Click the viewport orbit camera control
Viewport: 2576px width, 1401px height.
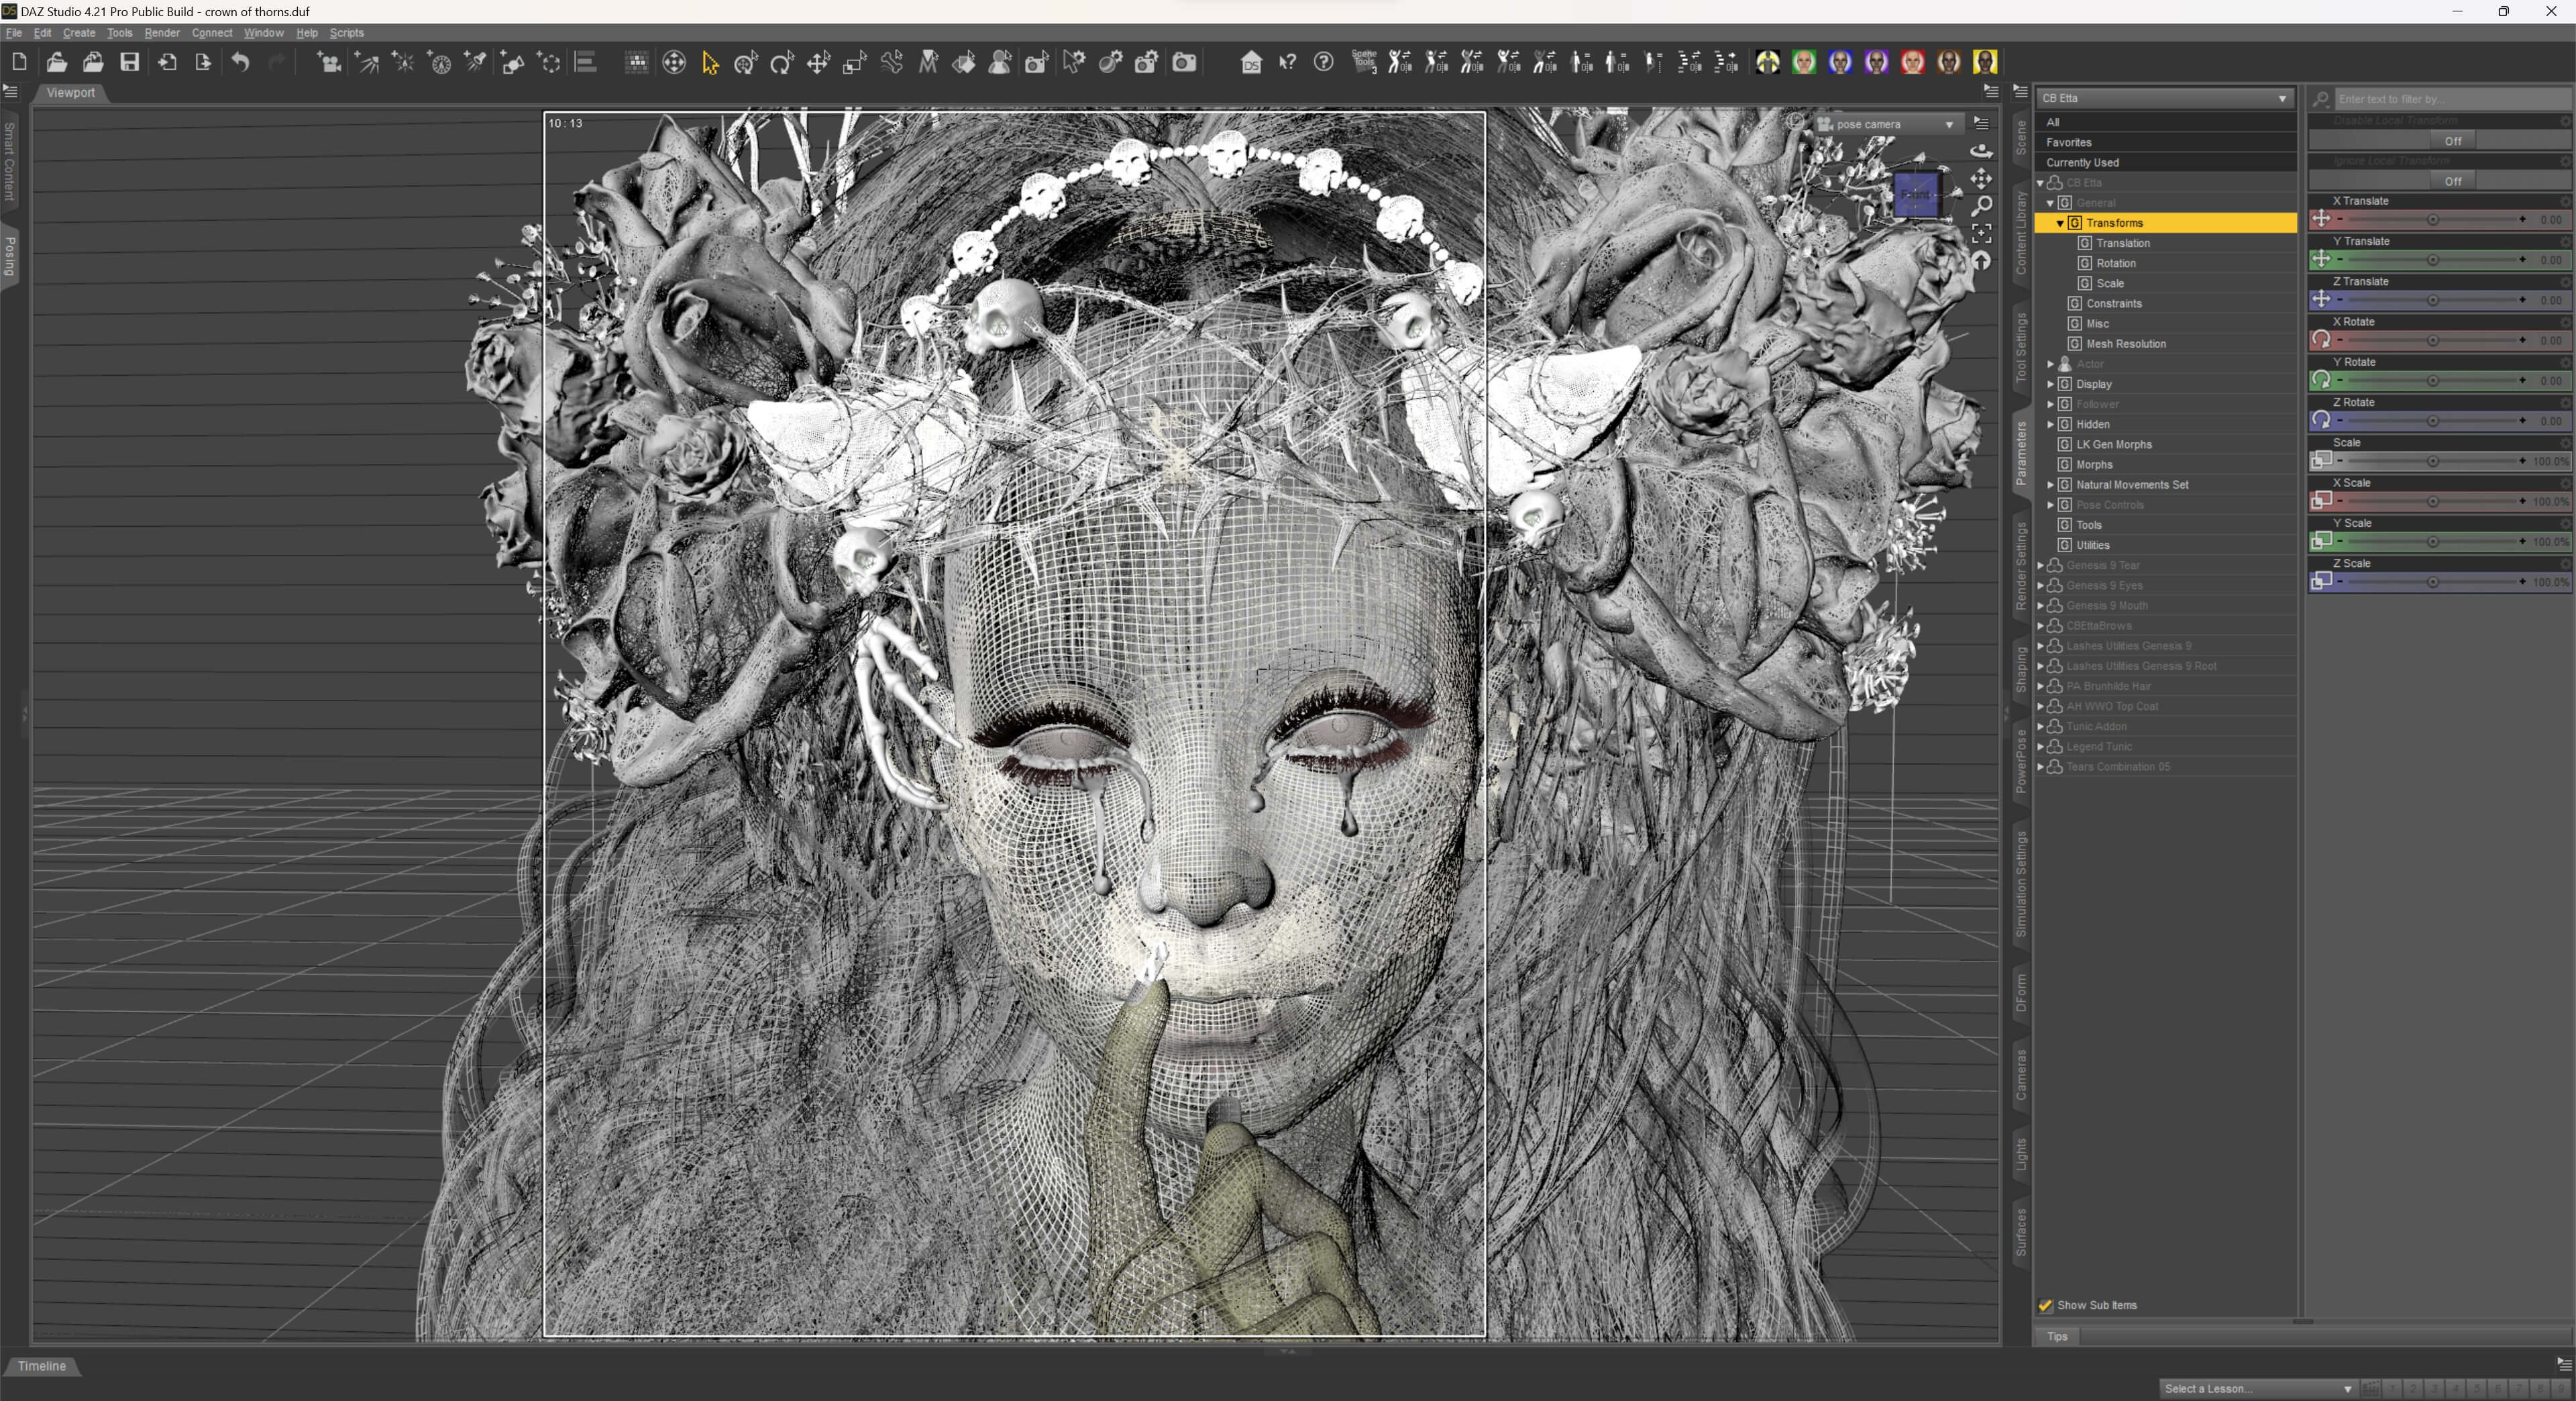pos(1981,151)
